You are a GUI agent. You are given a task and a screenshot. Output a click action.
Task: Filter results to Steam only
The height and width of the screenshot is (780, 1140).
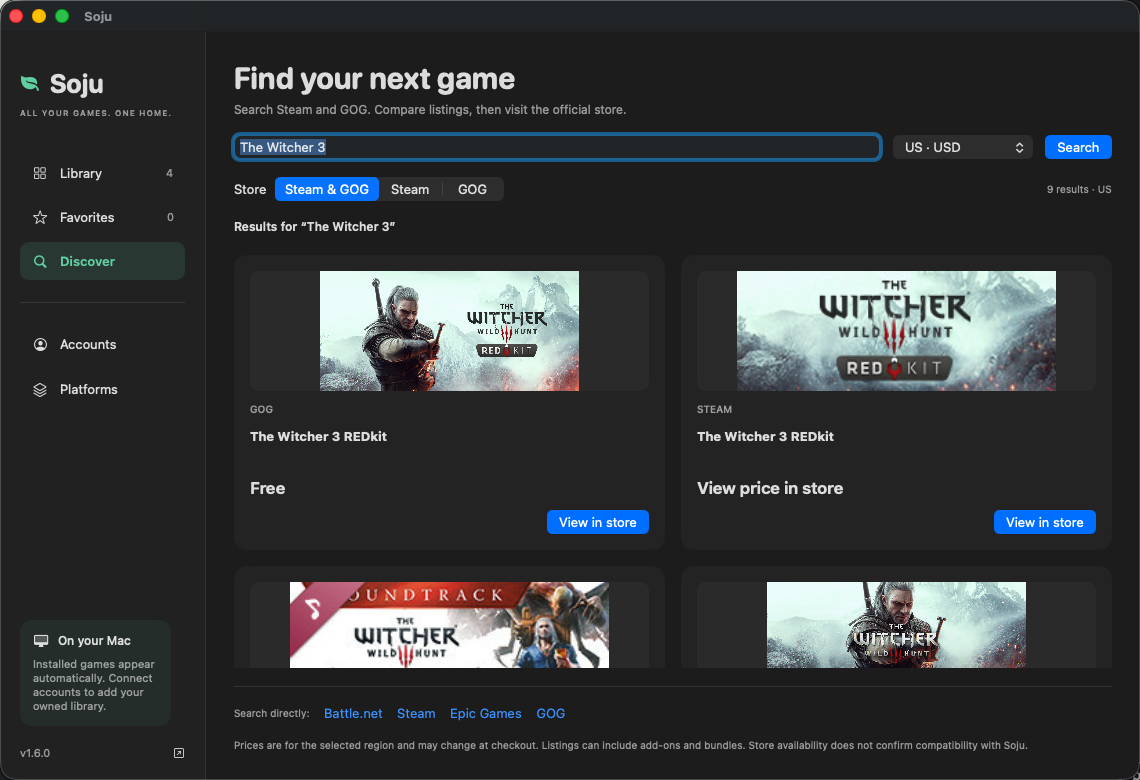click(410, 189)
